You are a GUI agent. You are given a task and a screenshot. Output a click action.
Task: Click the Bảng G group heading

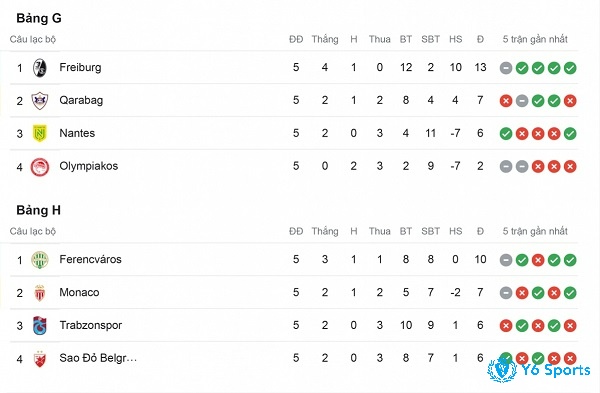click(39, 18)
